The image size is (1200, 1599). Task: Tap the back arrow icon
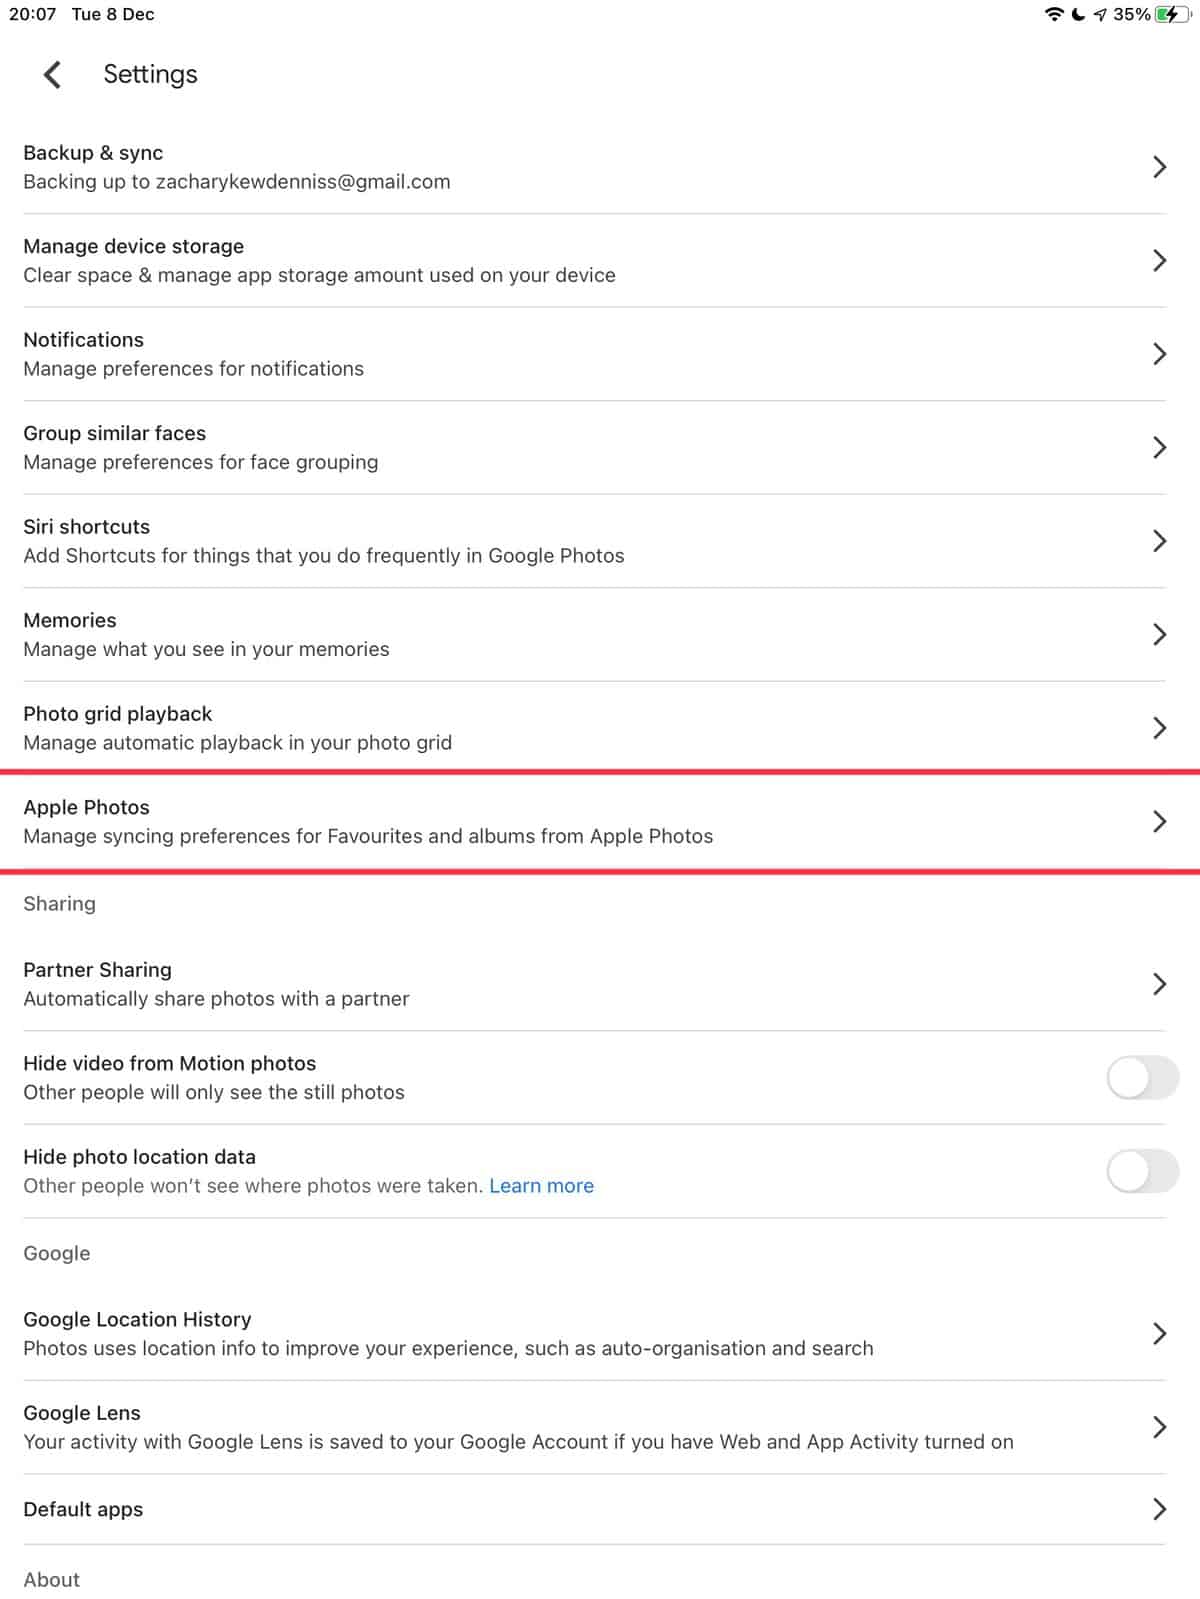[x=53, y=74]
